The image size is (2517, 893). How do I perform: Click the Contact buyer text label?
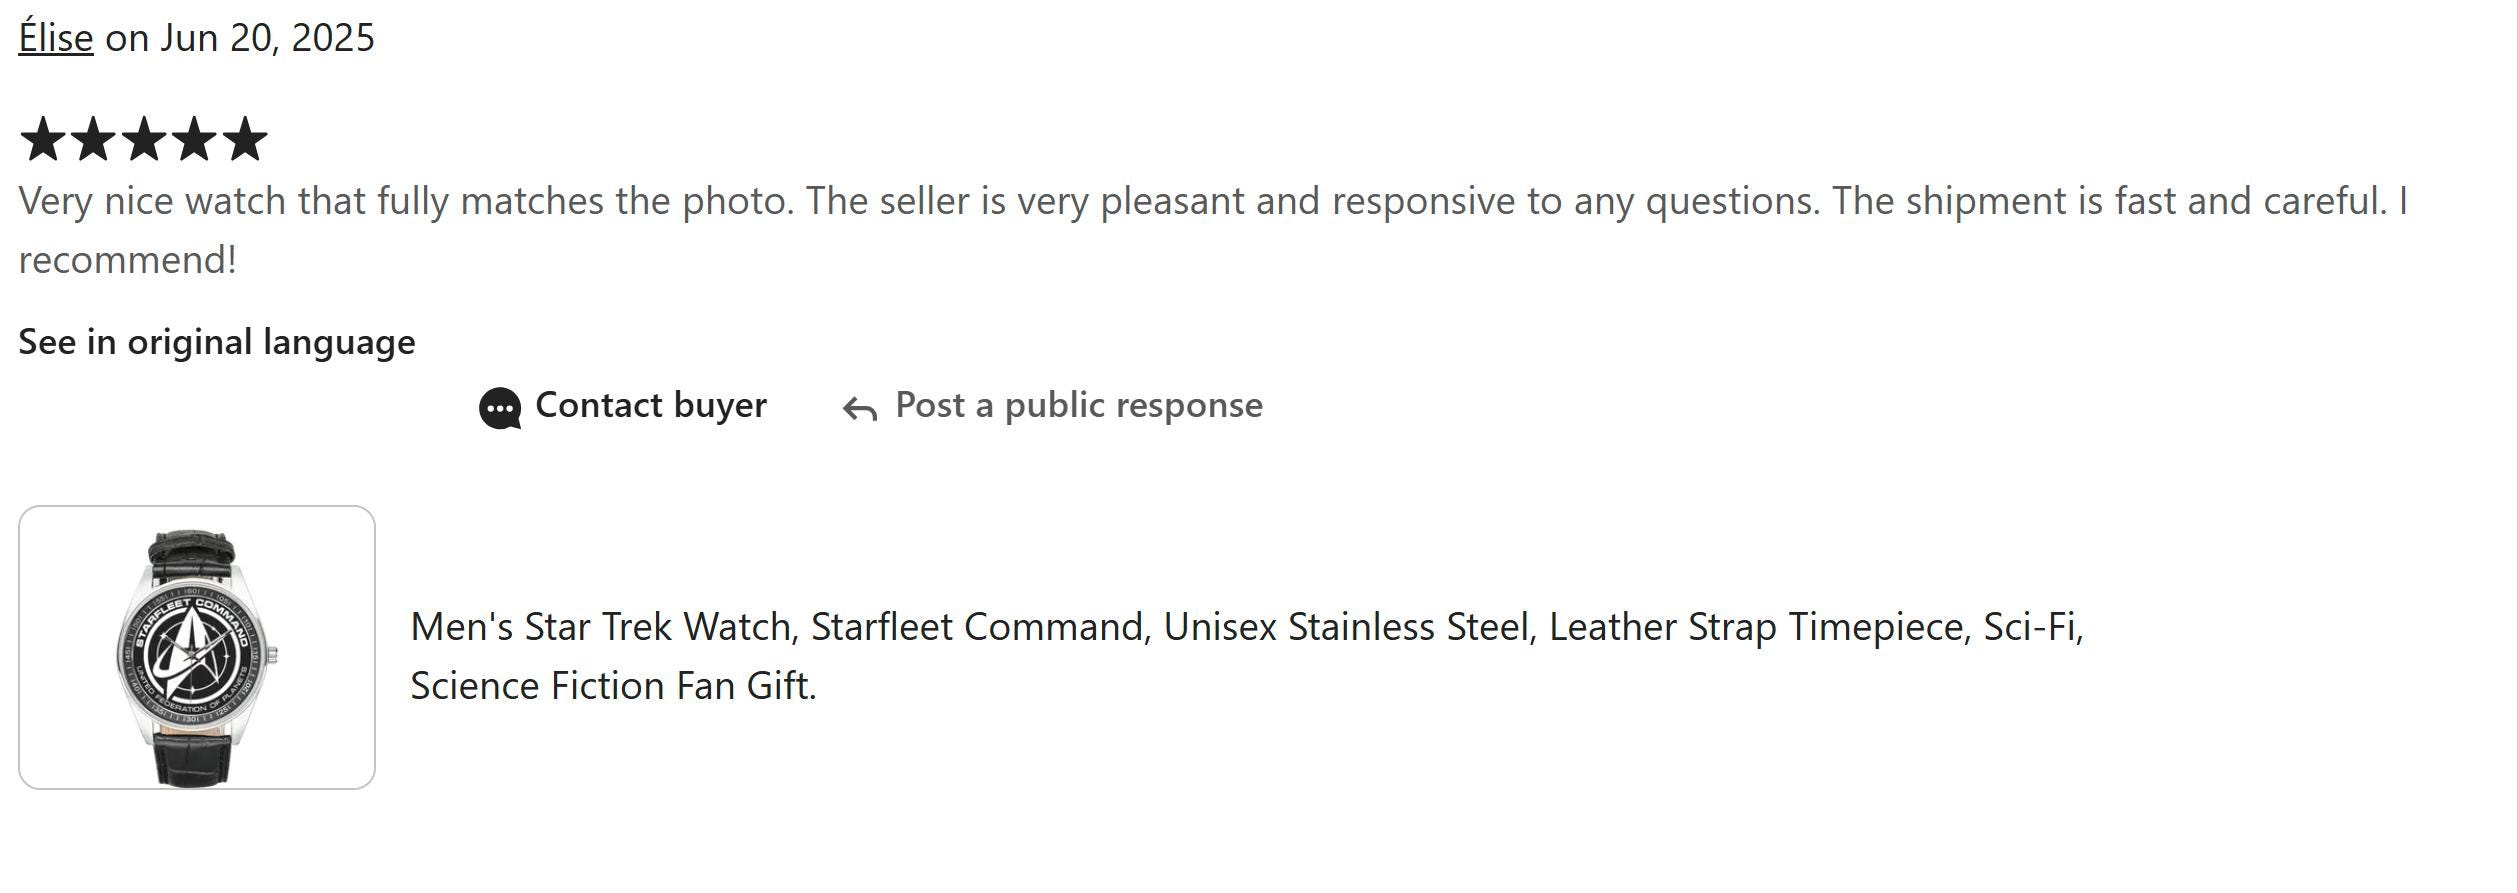(x=651, y=405)
